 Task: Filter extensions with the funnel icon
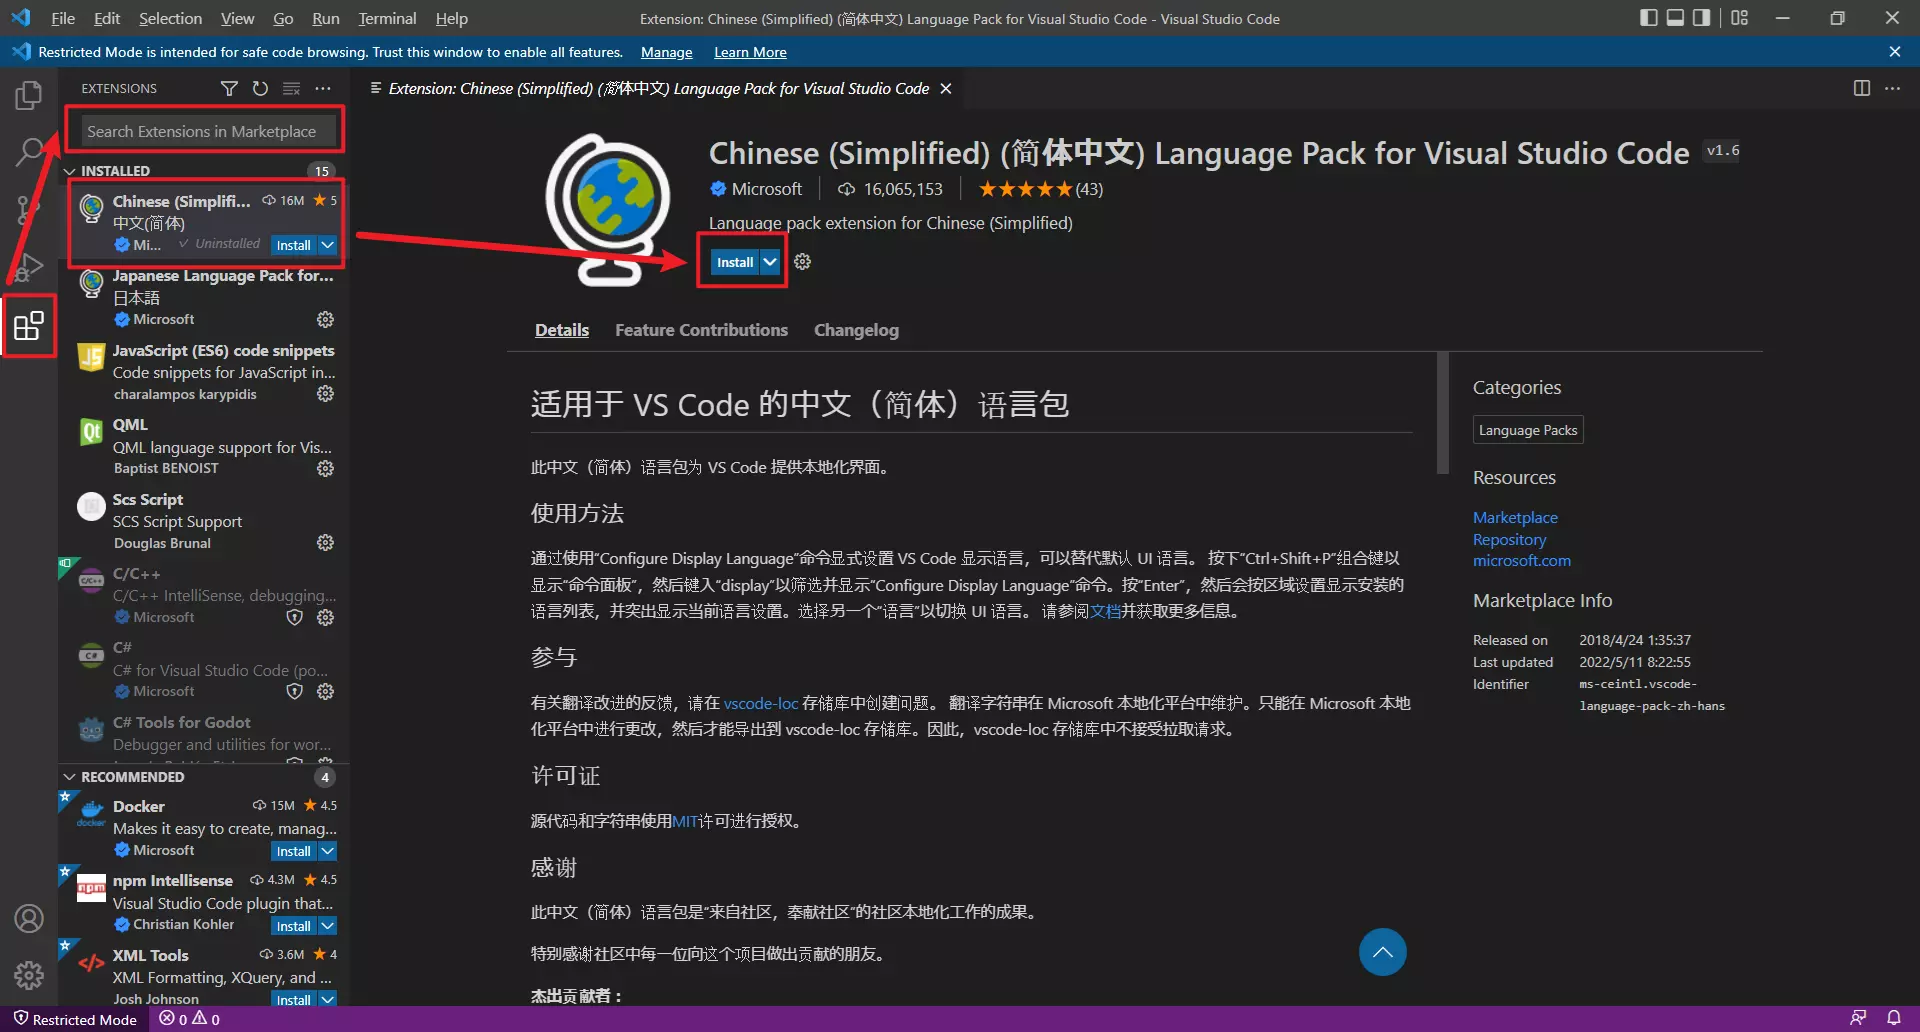229,89
